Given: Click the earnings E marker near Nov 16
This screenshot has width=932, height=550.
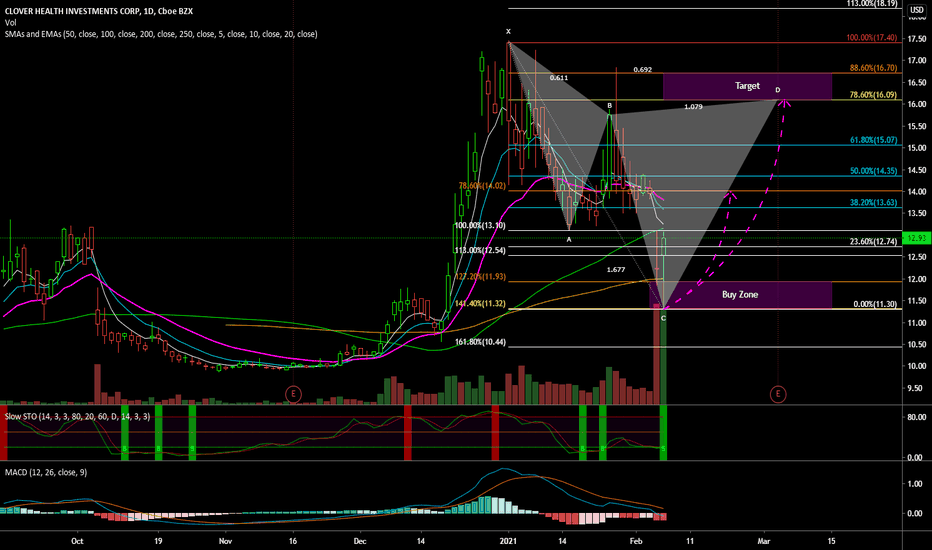Looking at the screenshot, I should click(293, 394).
